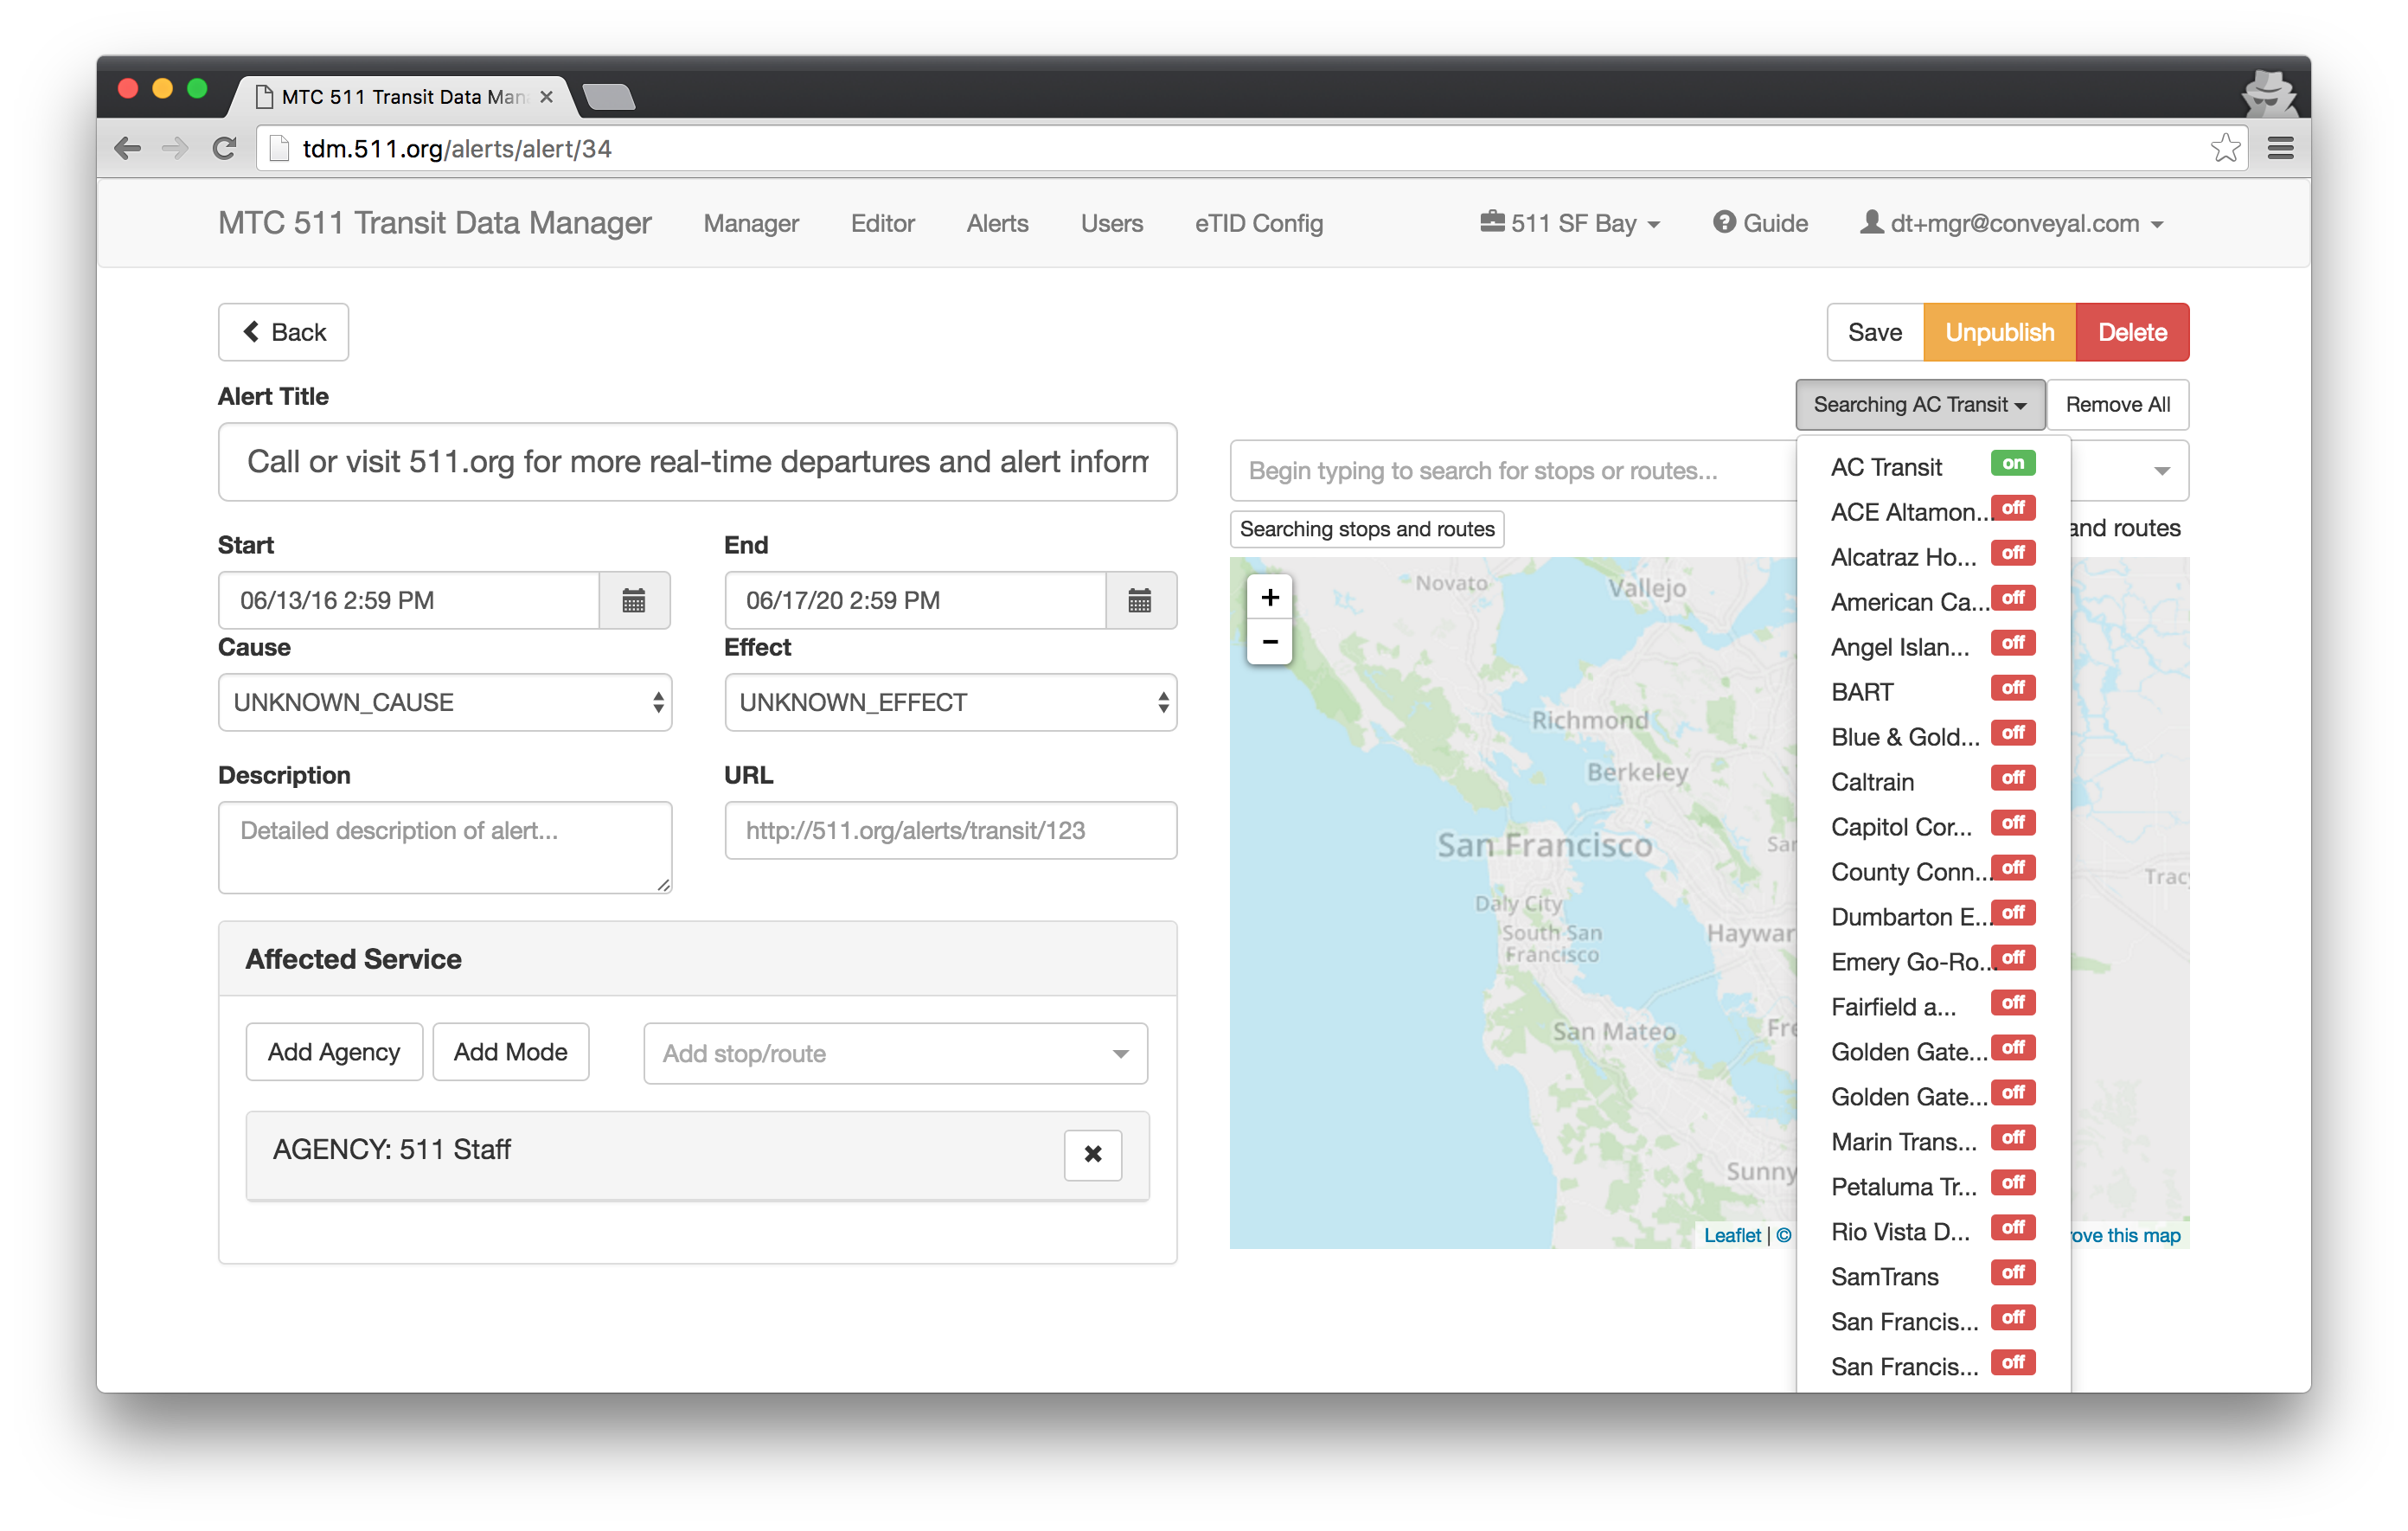Enable SamTrans agency search
Screen dimensions: 2408x1531
[2013, 1273]
